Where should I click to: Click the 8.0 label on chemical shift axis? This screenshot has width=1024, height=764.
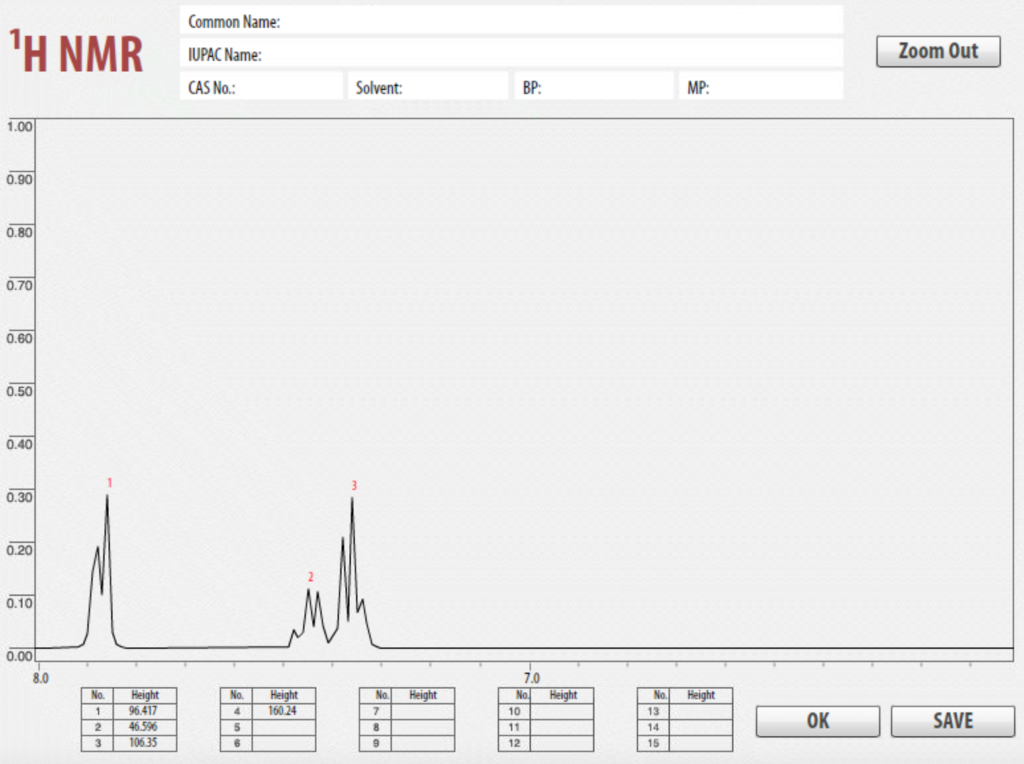(x=41, y=678)
